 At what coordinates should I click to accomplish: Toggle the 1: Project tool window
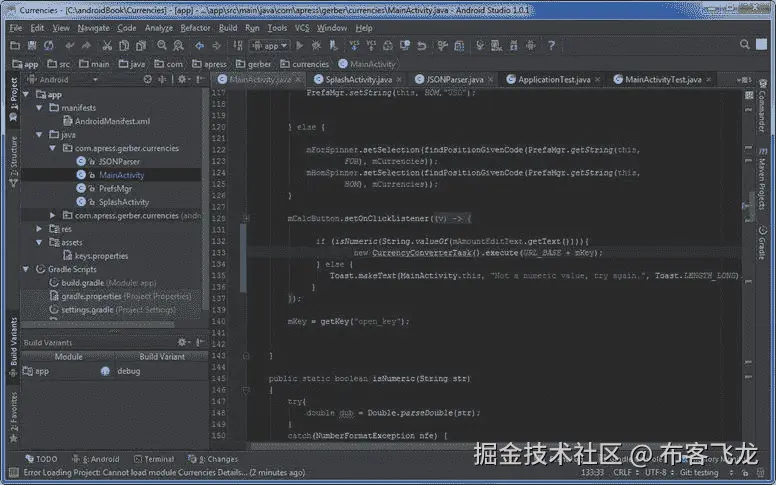13,99
